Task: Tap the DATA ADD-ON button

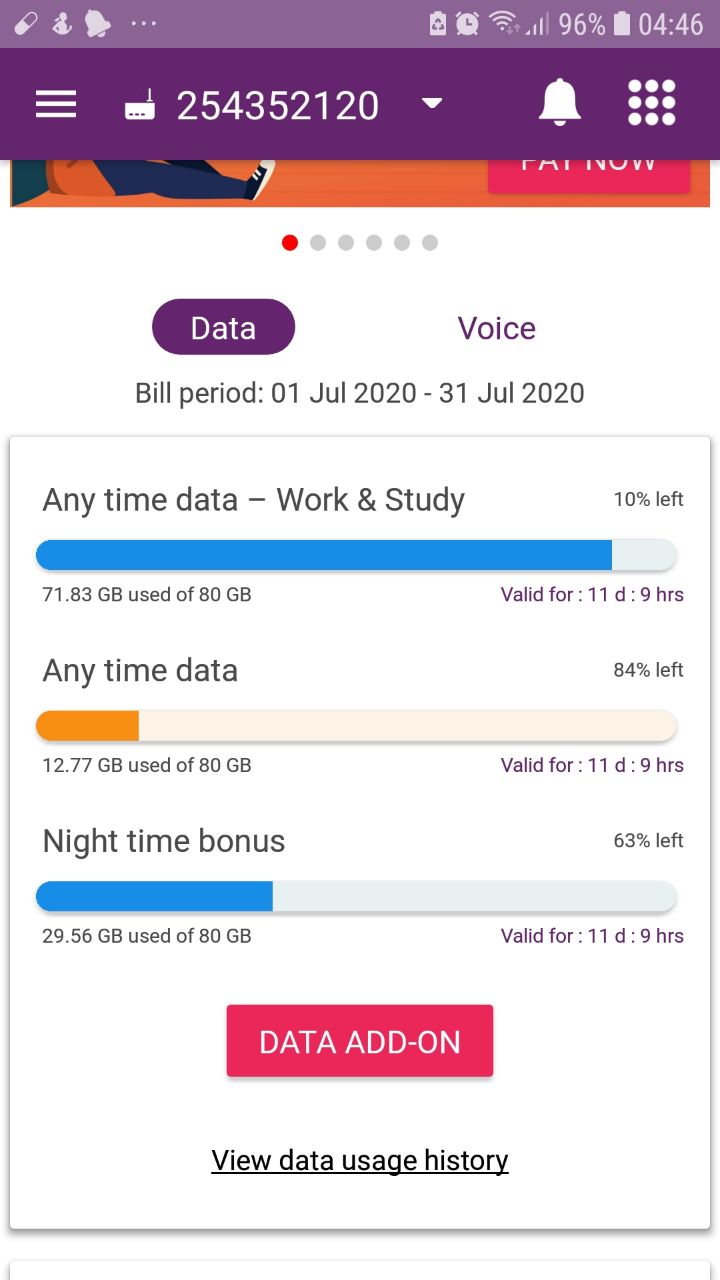Action: click(360, 1041)
